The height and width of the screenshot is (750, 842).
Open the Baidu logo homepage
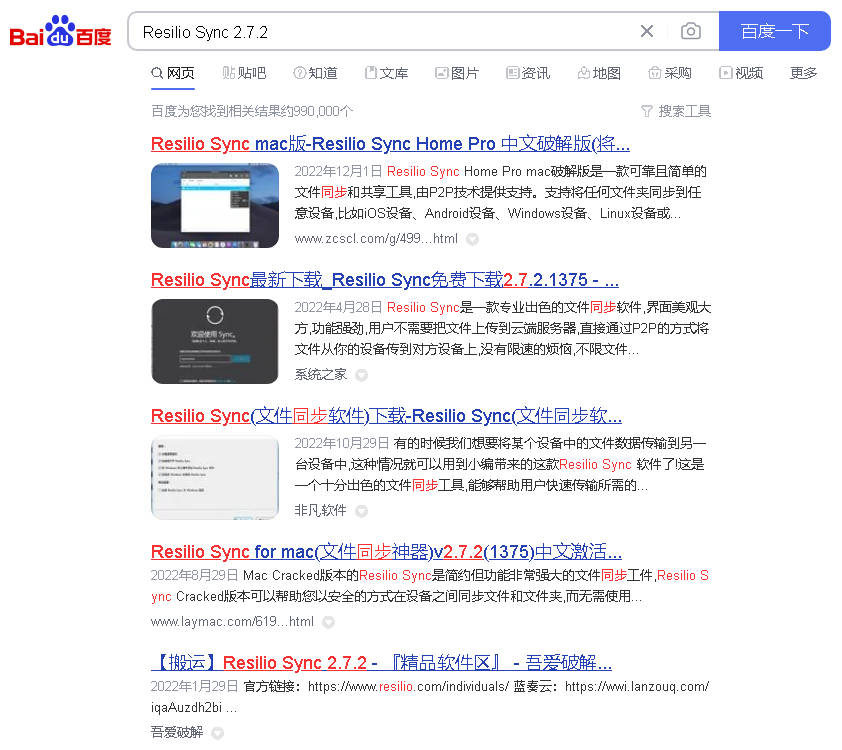(x=61, y=32)
